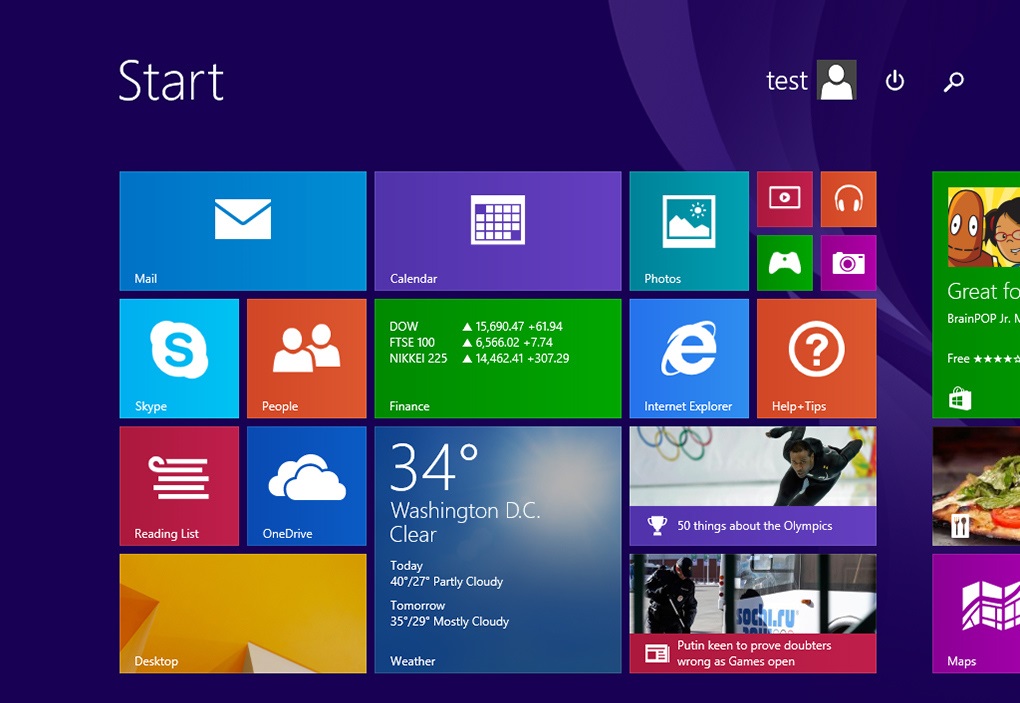1020x703 pixels.
Task: Open the Finance tile
Action: pyautogui.click(x=498, y=358)
